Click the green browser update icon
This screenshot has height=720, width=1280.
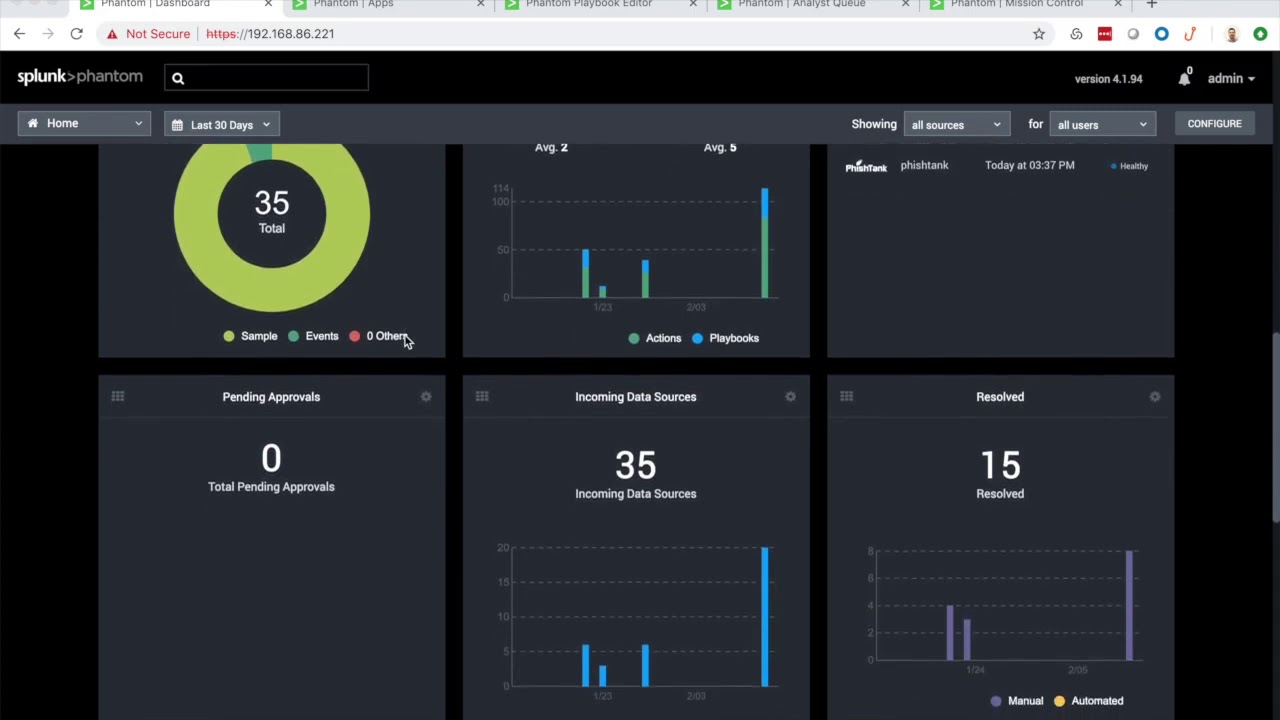click(1260, 34)
